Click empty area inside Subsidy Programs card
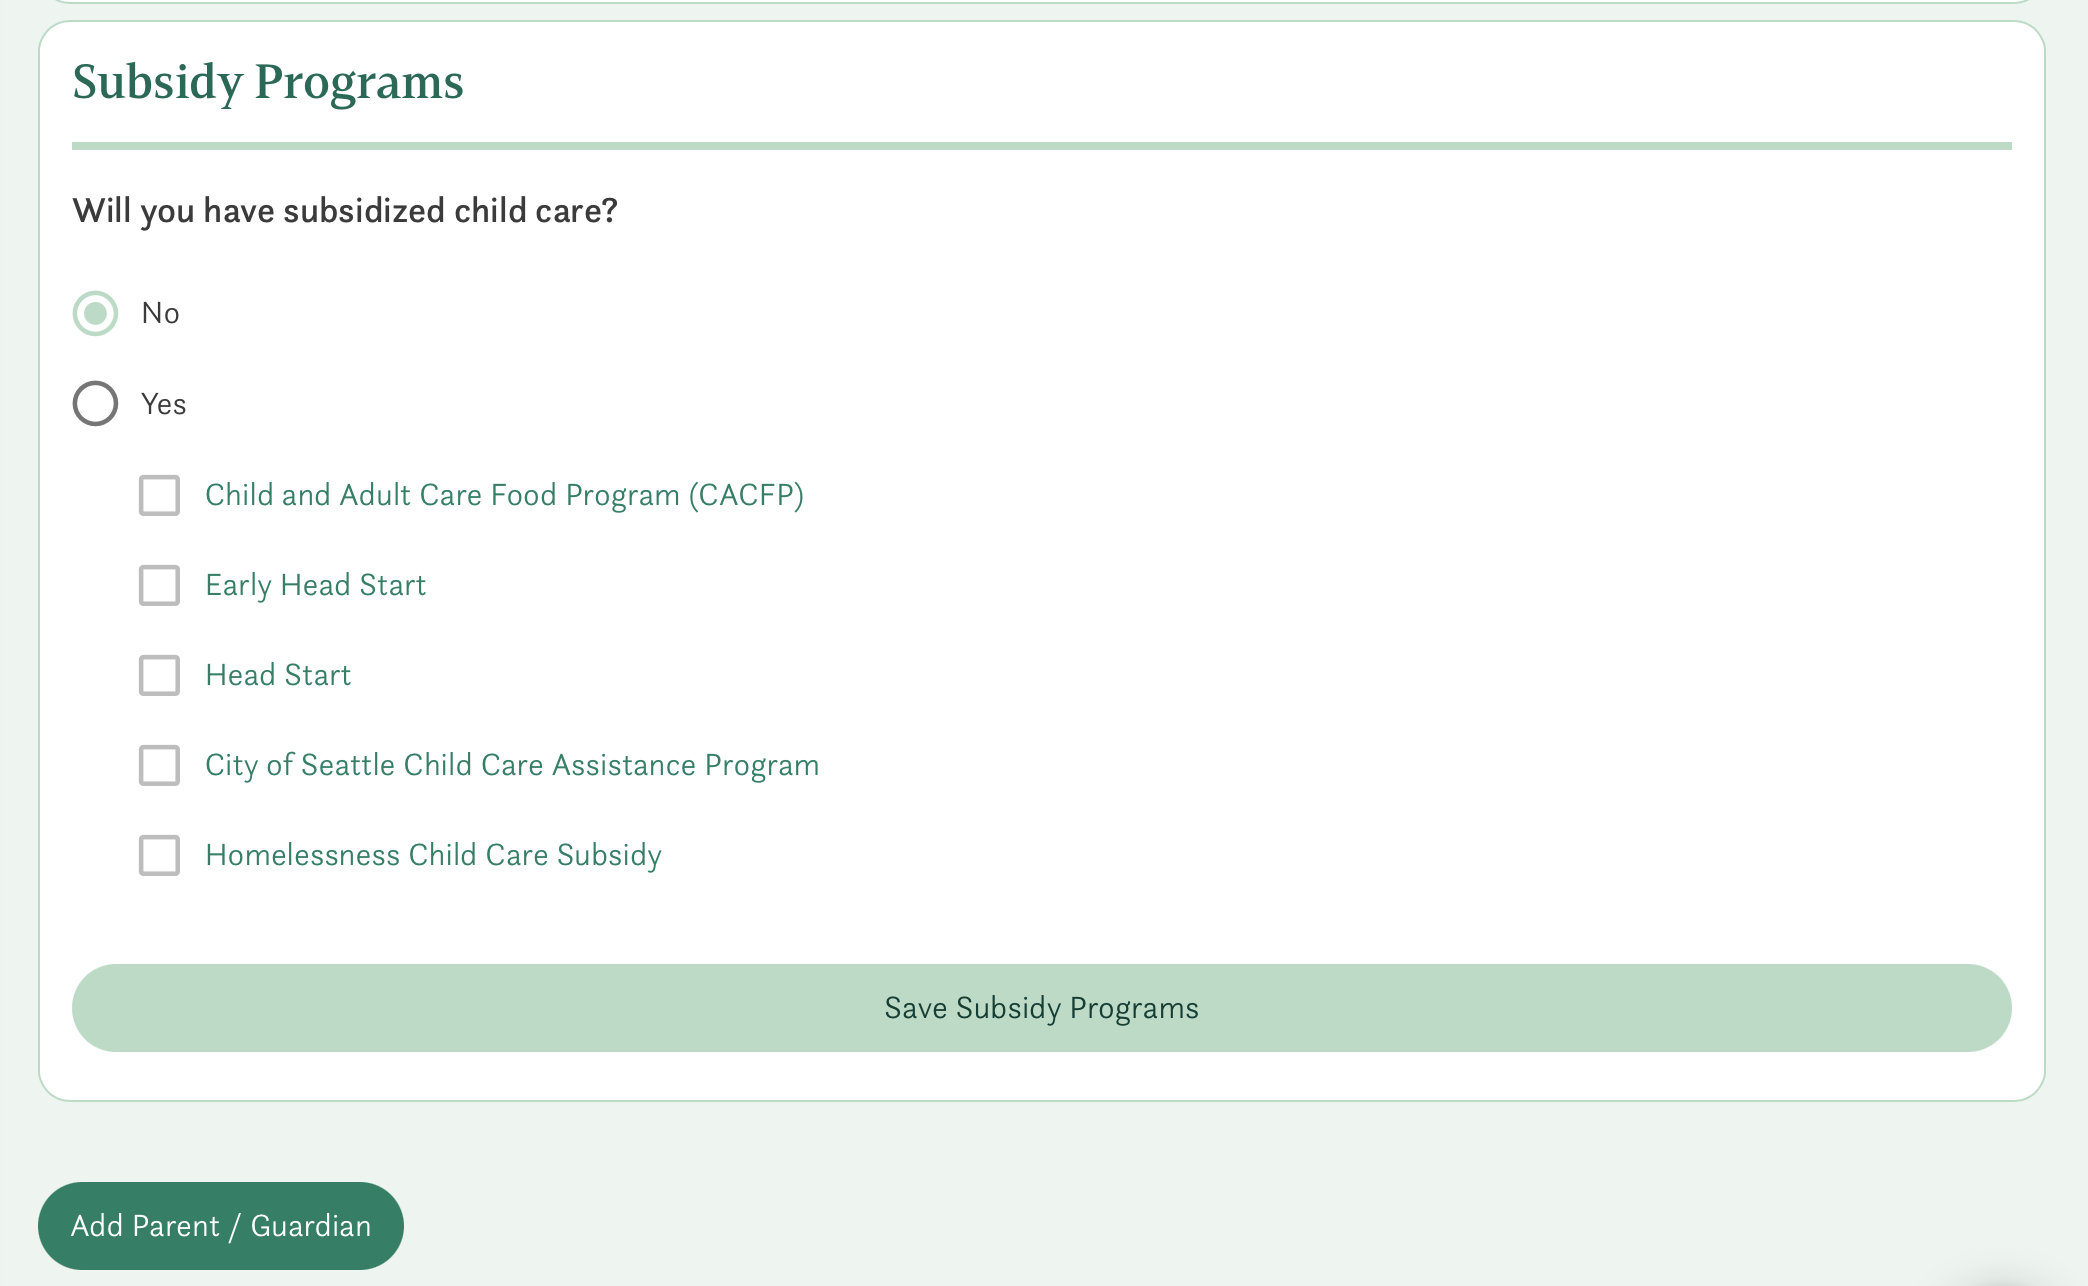 tap(1400, 600)
